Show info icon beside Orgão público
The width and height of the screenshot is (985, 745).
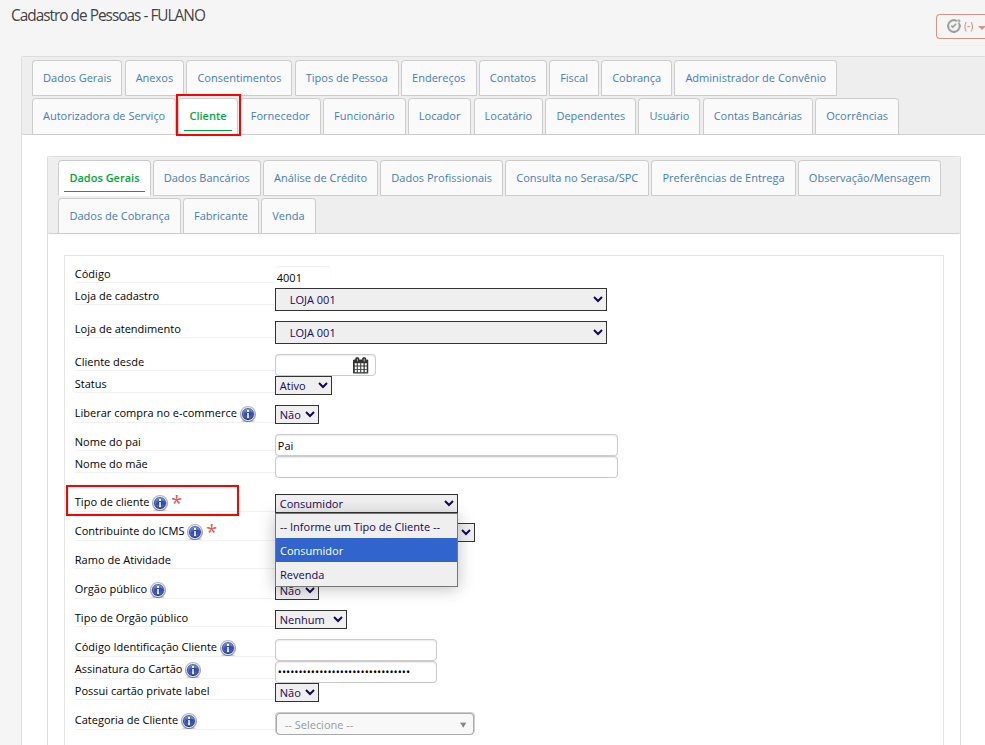tap(158, 590)
